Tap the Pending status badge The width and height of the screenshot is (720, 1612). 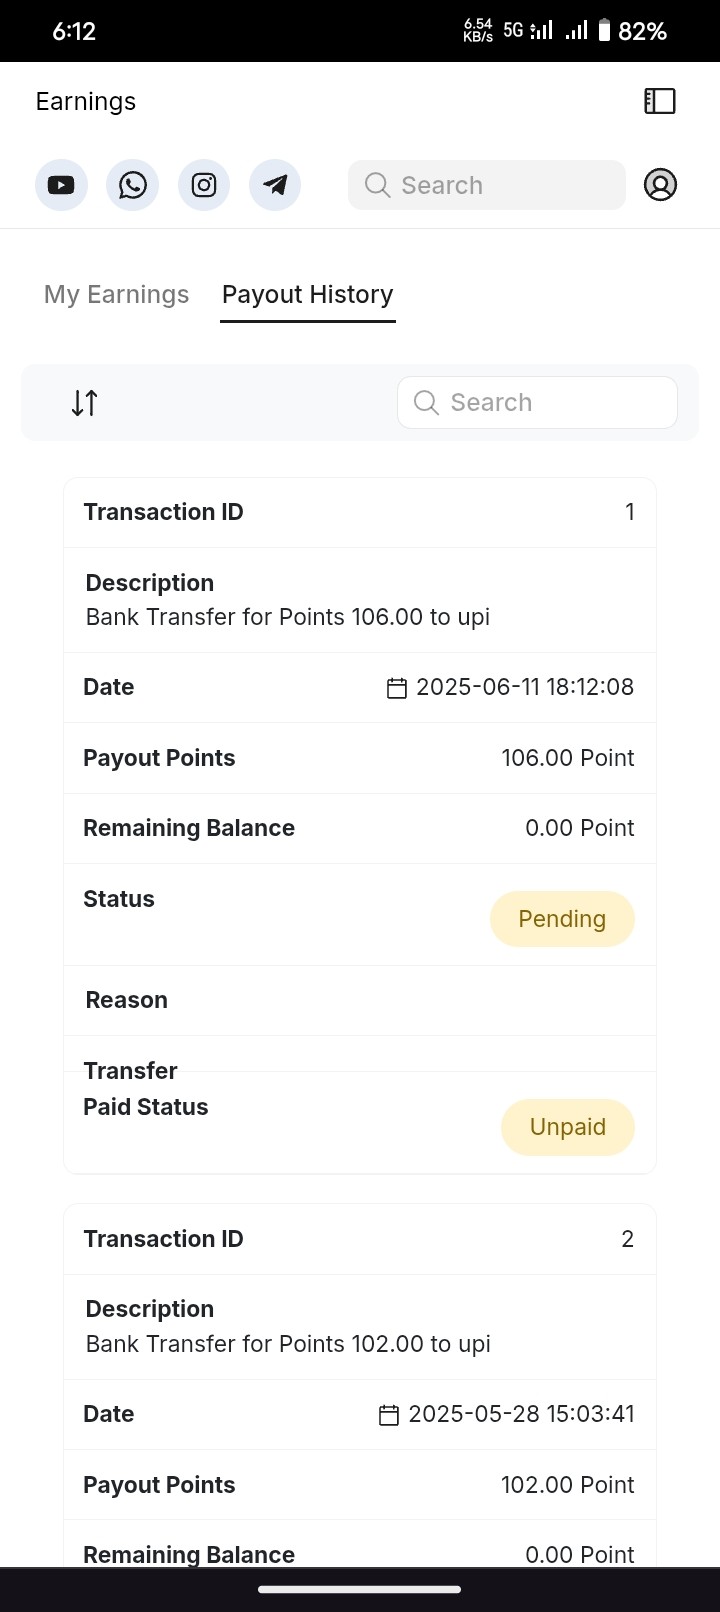562,919
